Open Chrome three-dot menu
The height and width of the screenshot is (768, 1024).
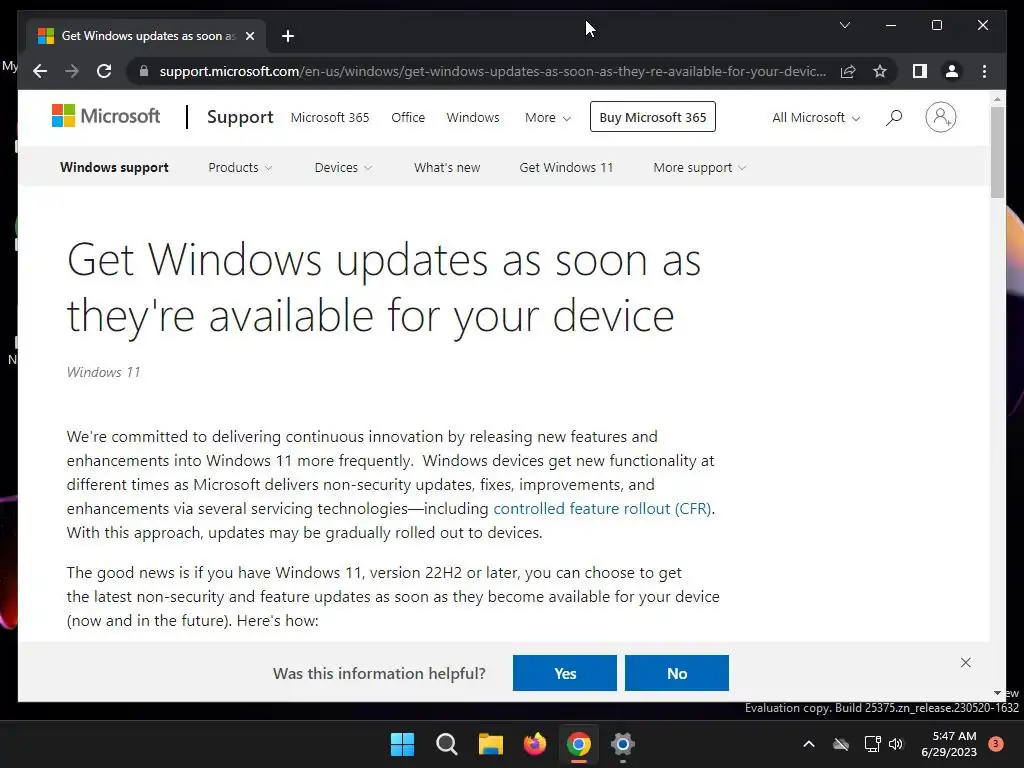(x=984, y=71)
